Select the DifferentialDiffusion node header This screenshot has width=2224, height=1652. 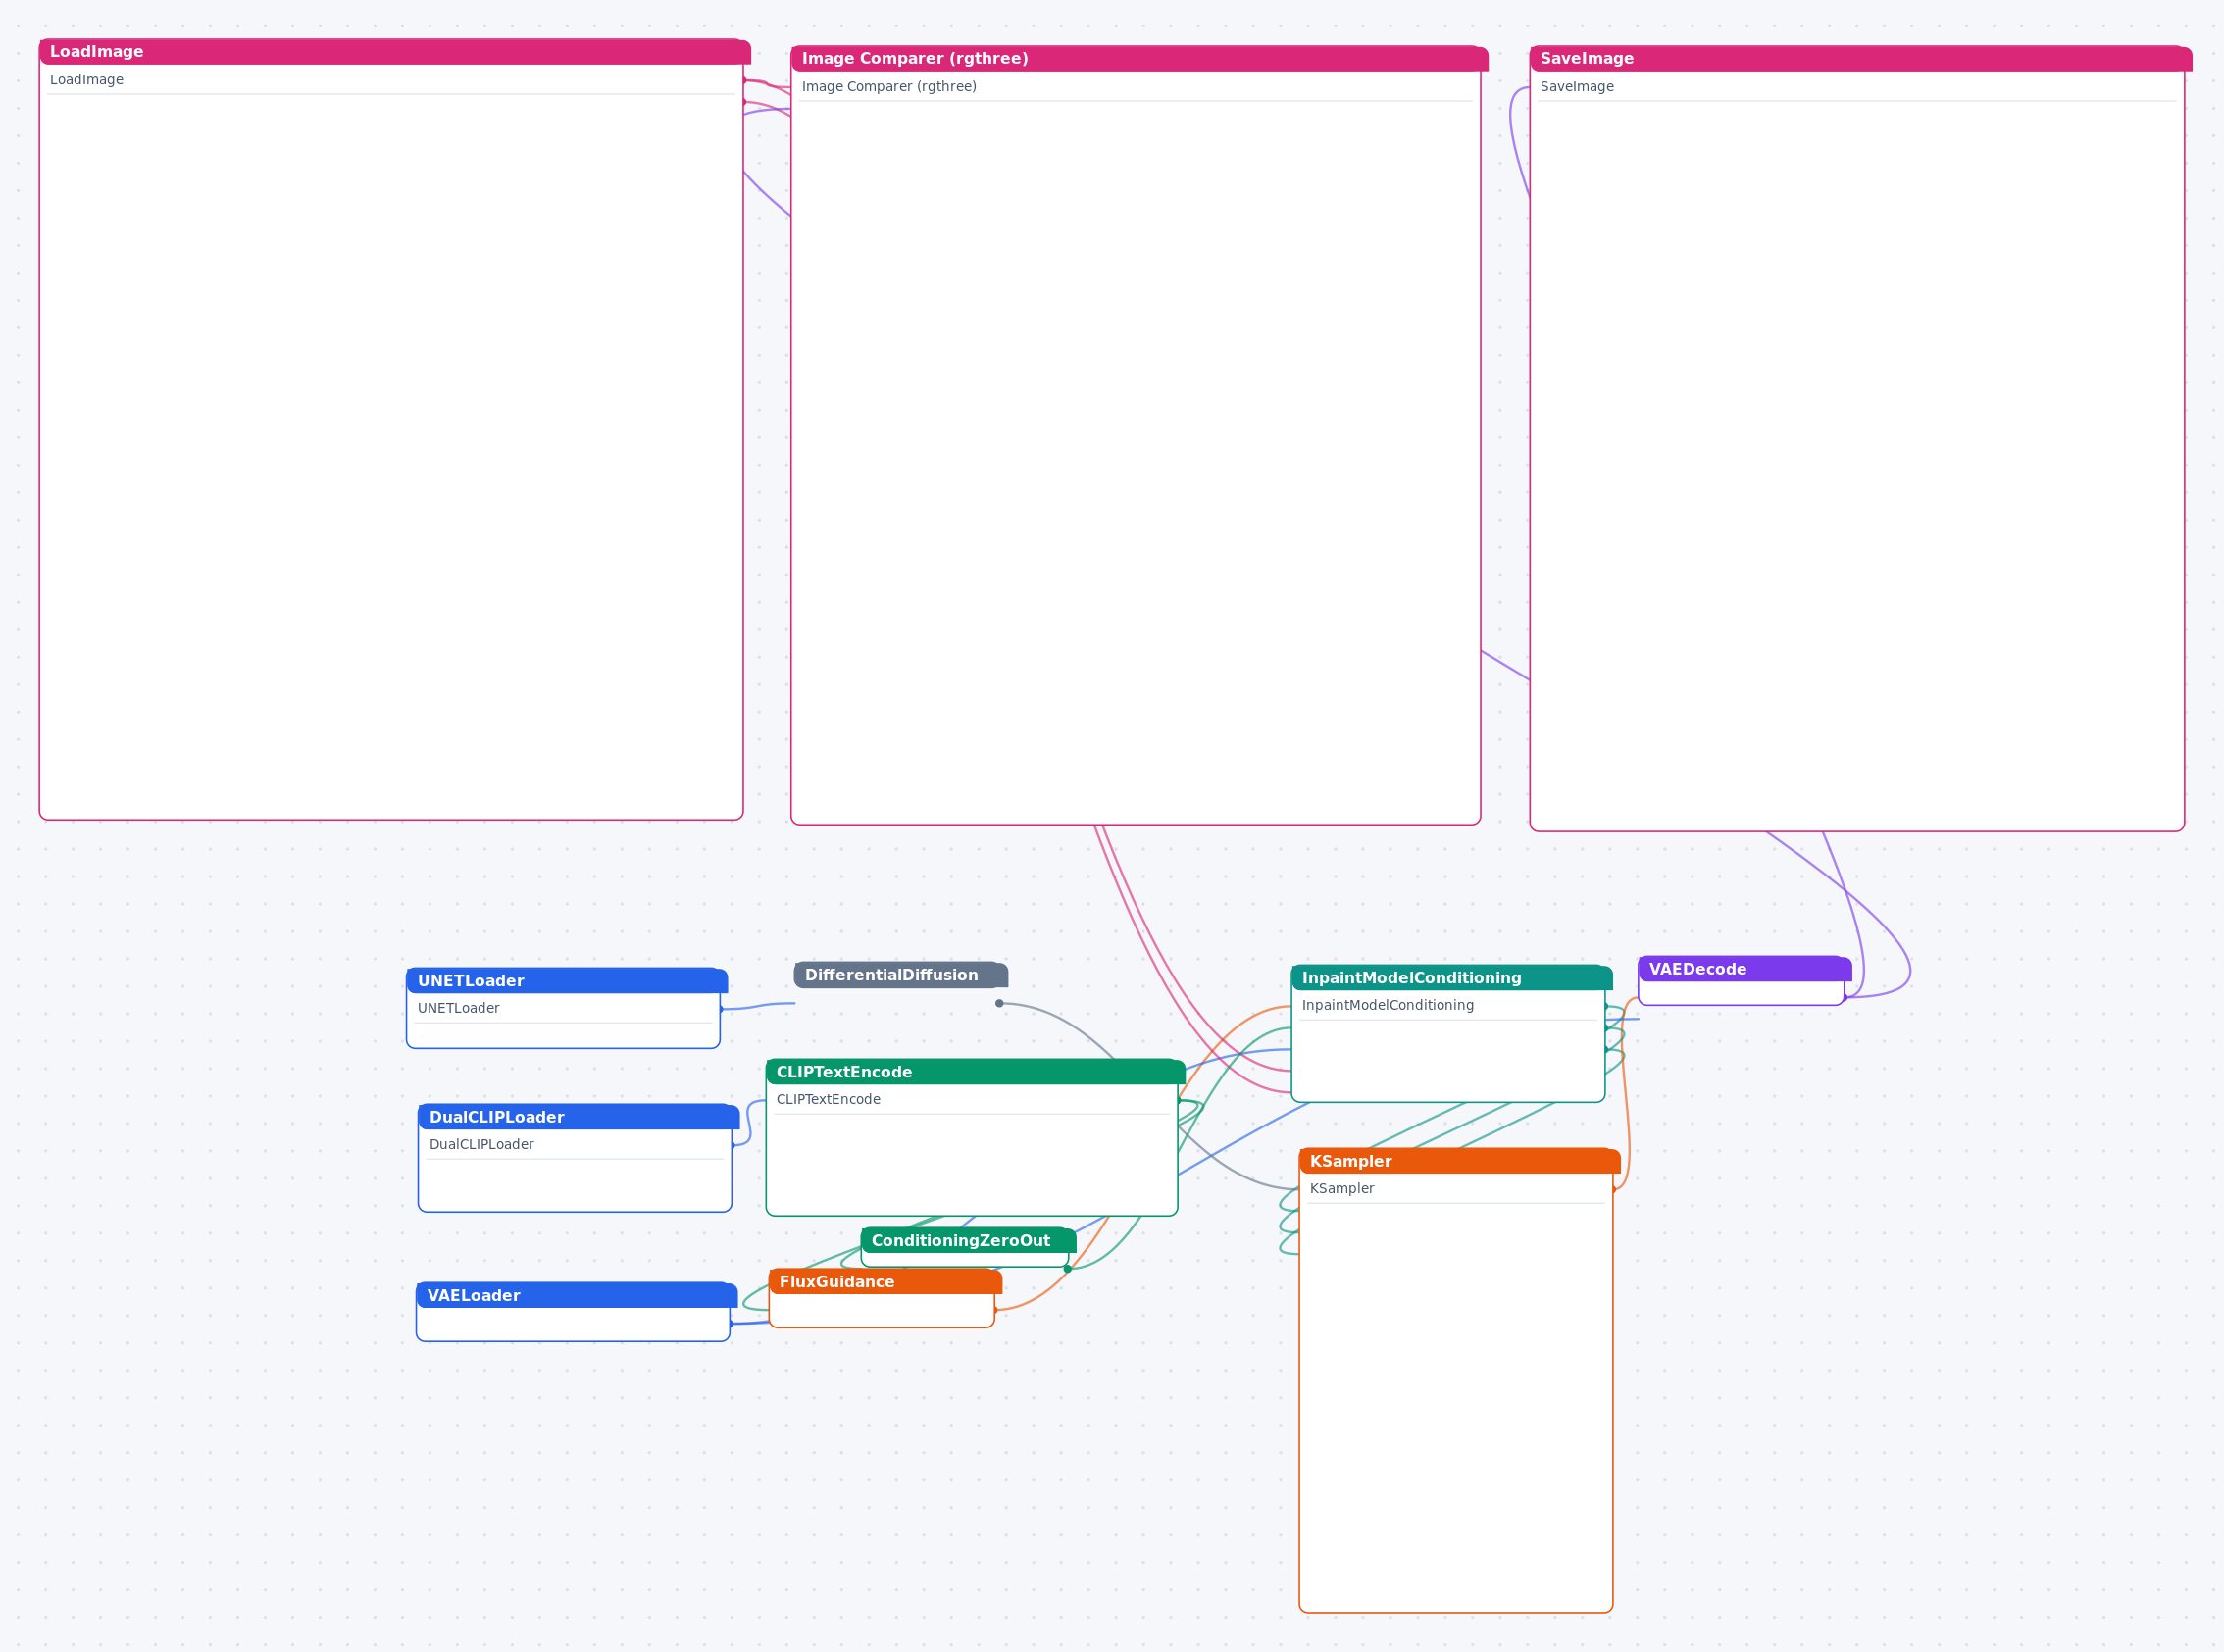(900, 975)
